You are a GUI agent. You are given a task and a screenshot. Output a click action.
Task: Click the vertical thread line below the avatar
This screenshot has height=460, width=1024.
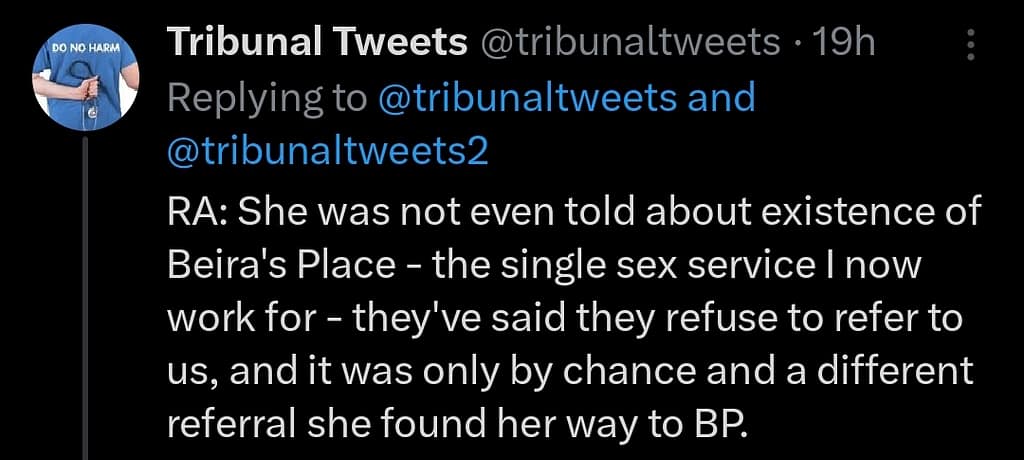tap(86, 300)
